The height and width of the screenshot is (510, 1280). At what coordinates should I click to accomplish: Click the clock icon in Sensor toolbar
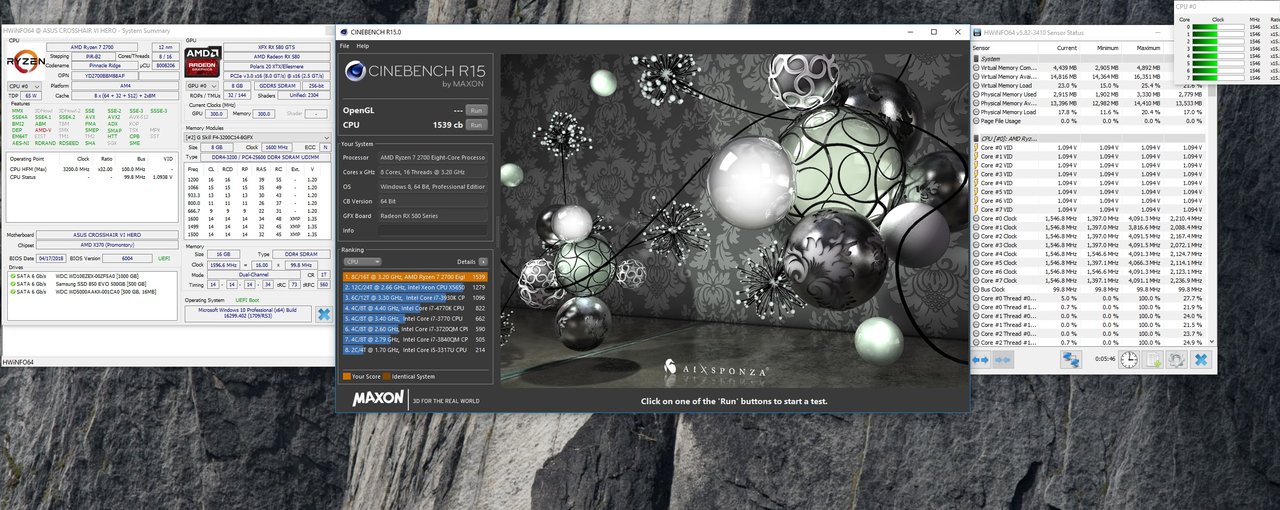pyautogui.click(x=1128, y=359)
